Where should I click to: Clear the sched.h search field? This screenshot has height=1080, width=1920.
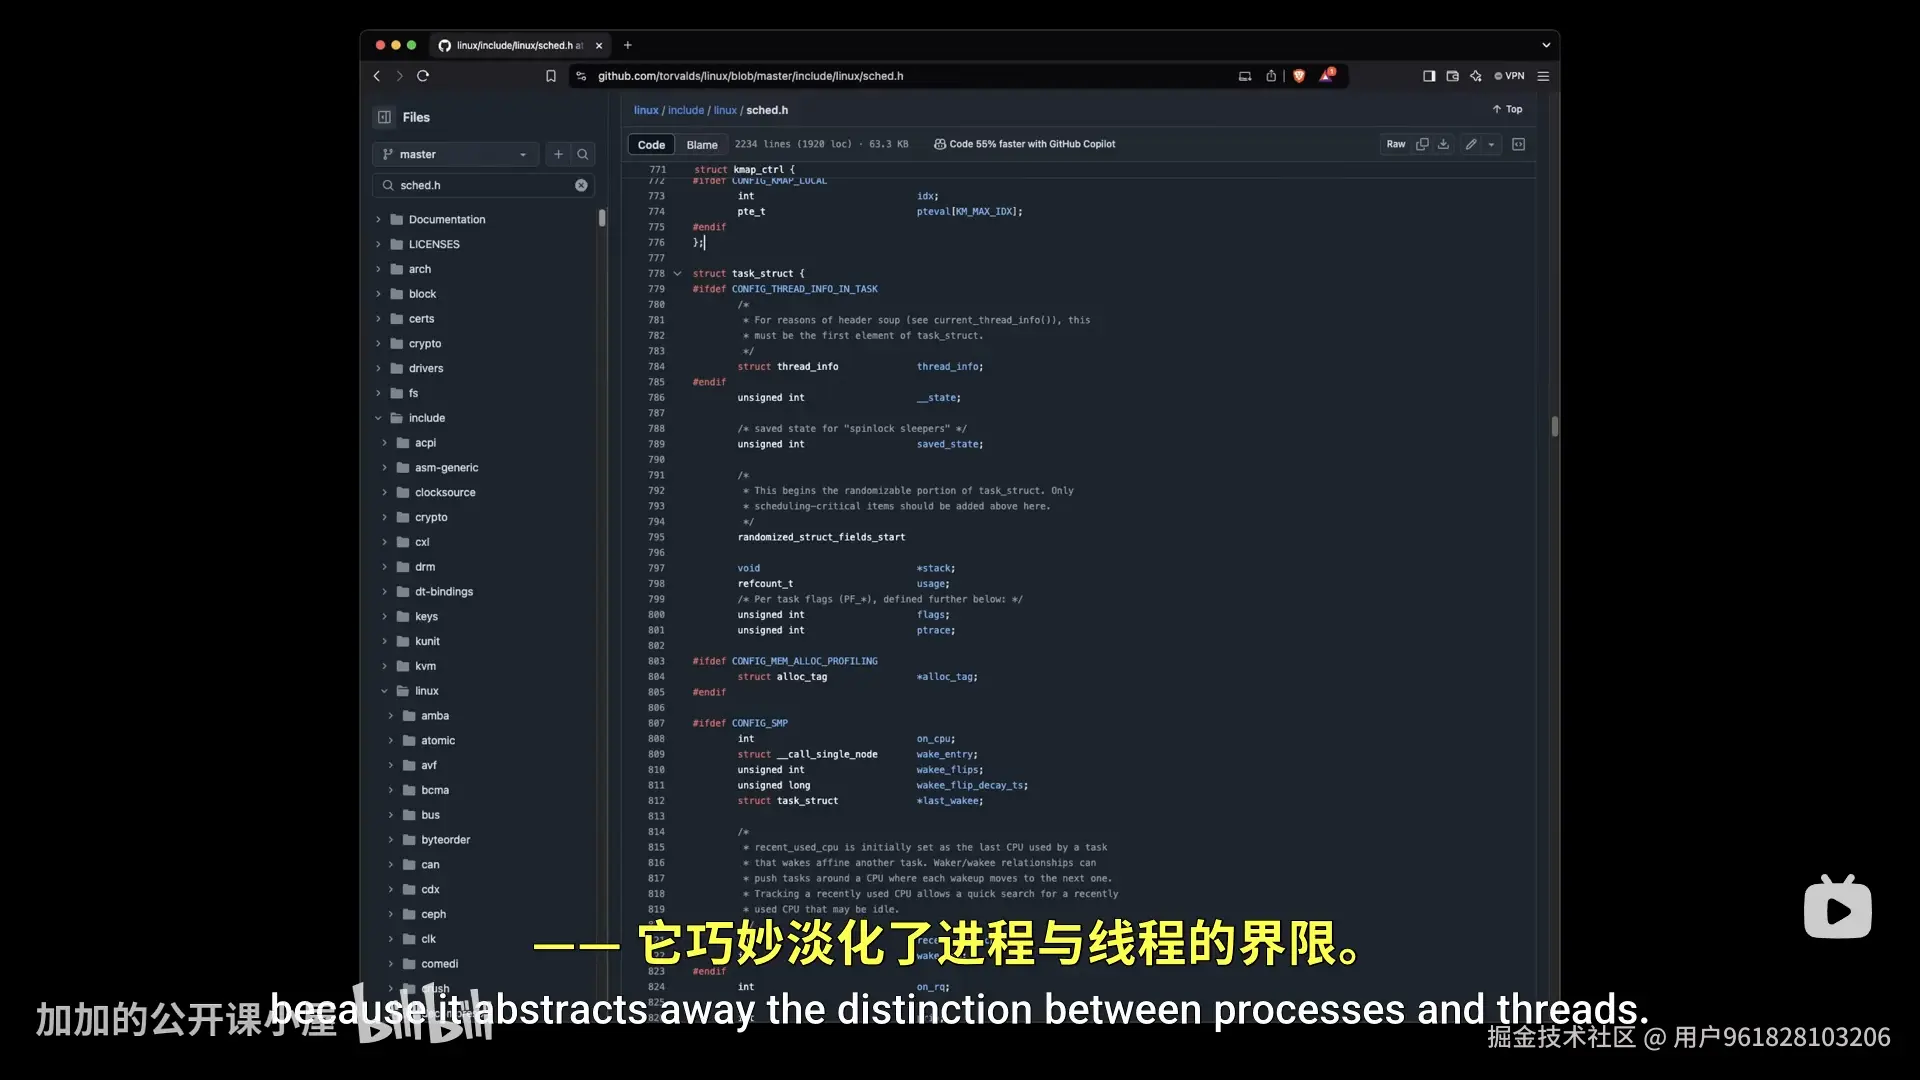(581, 185)
